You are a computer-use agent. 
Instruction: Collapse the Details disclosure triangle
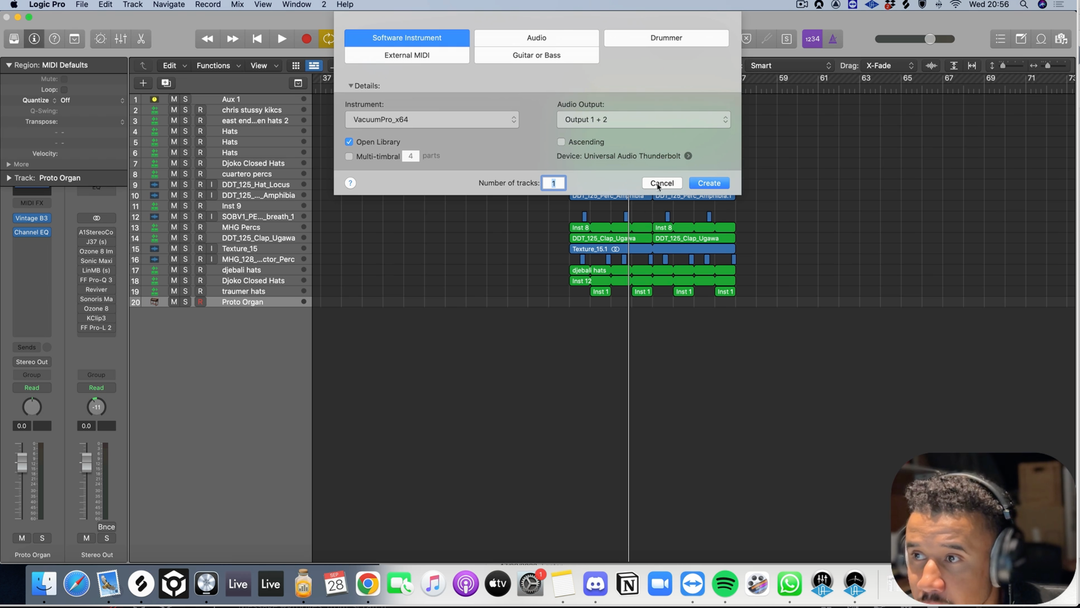351,86
